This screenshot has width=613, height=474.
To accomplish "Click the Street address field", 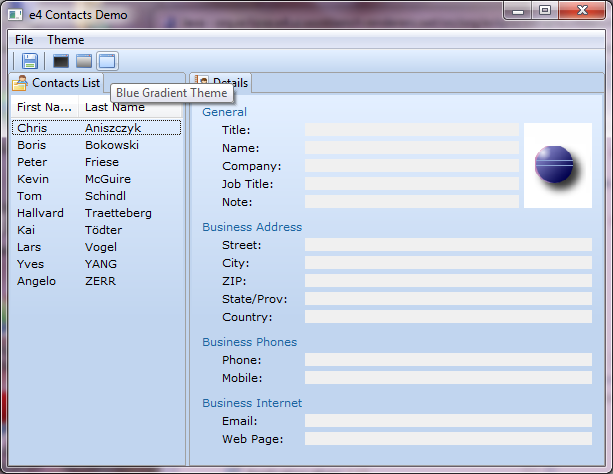I will click(447, 245).
